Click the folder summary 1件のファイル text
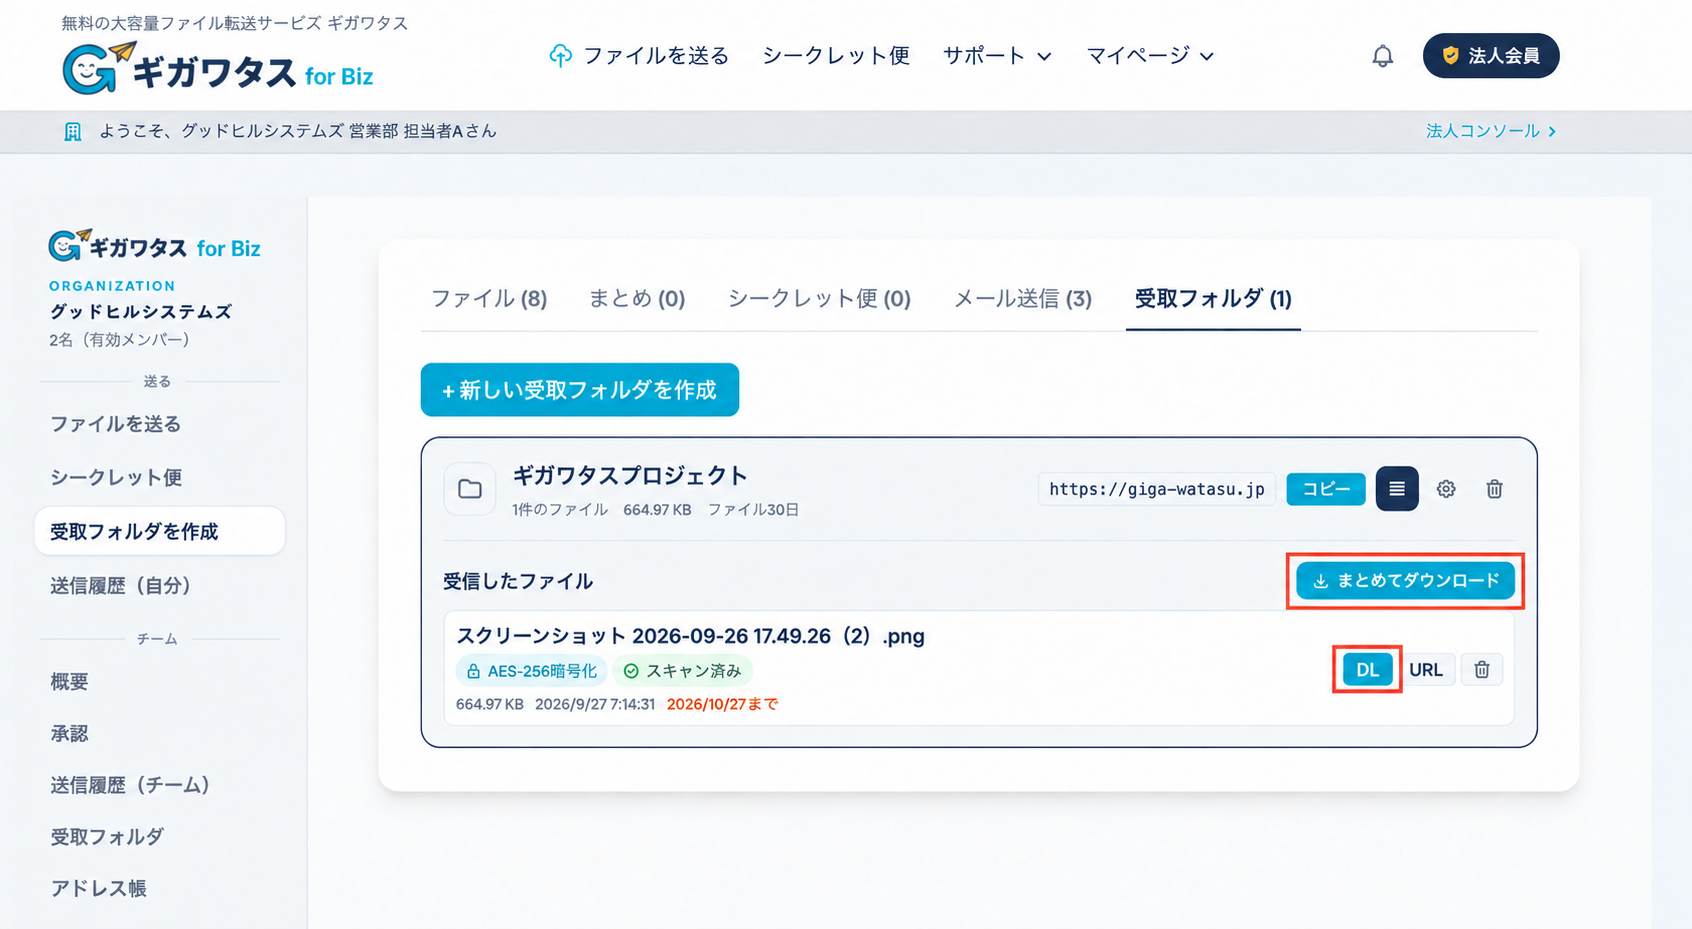1692x929 pixels. click(x=560, y=510)
